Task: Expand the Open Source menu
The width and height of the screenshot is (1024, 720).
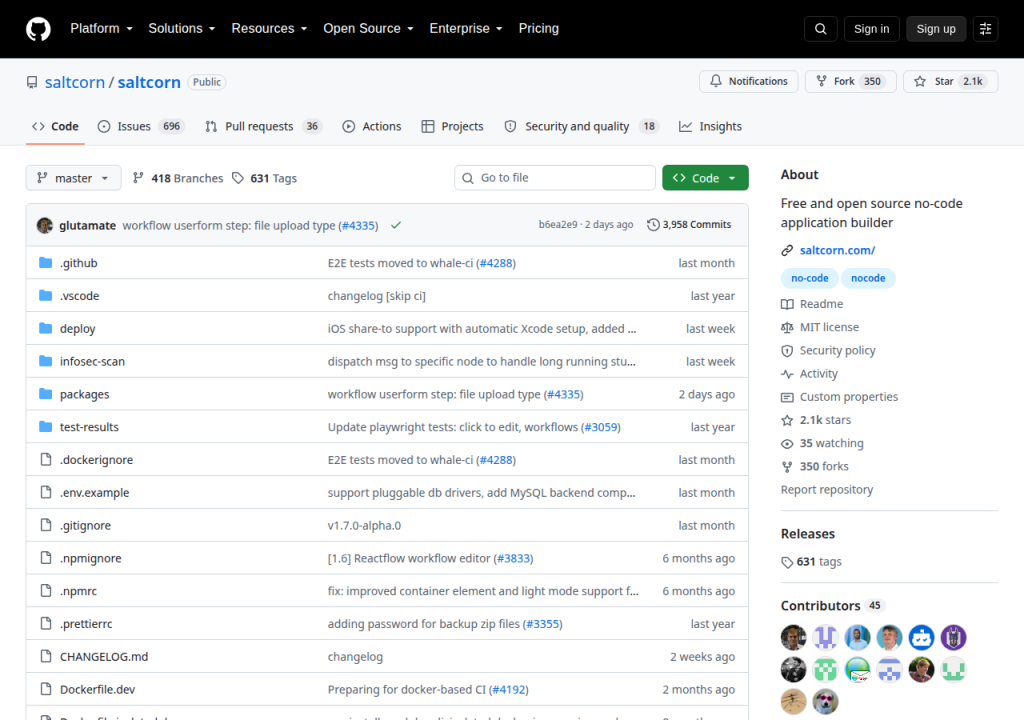Action: click(368, 29)
